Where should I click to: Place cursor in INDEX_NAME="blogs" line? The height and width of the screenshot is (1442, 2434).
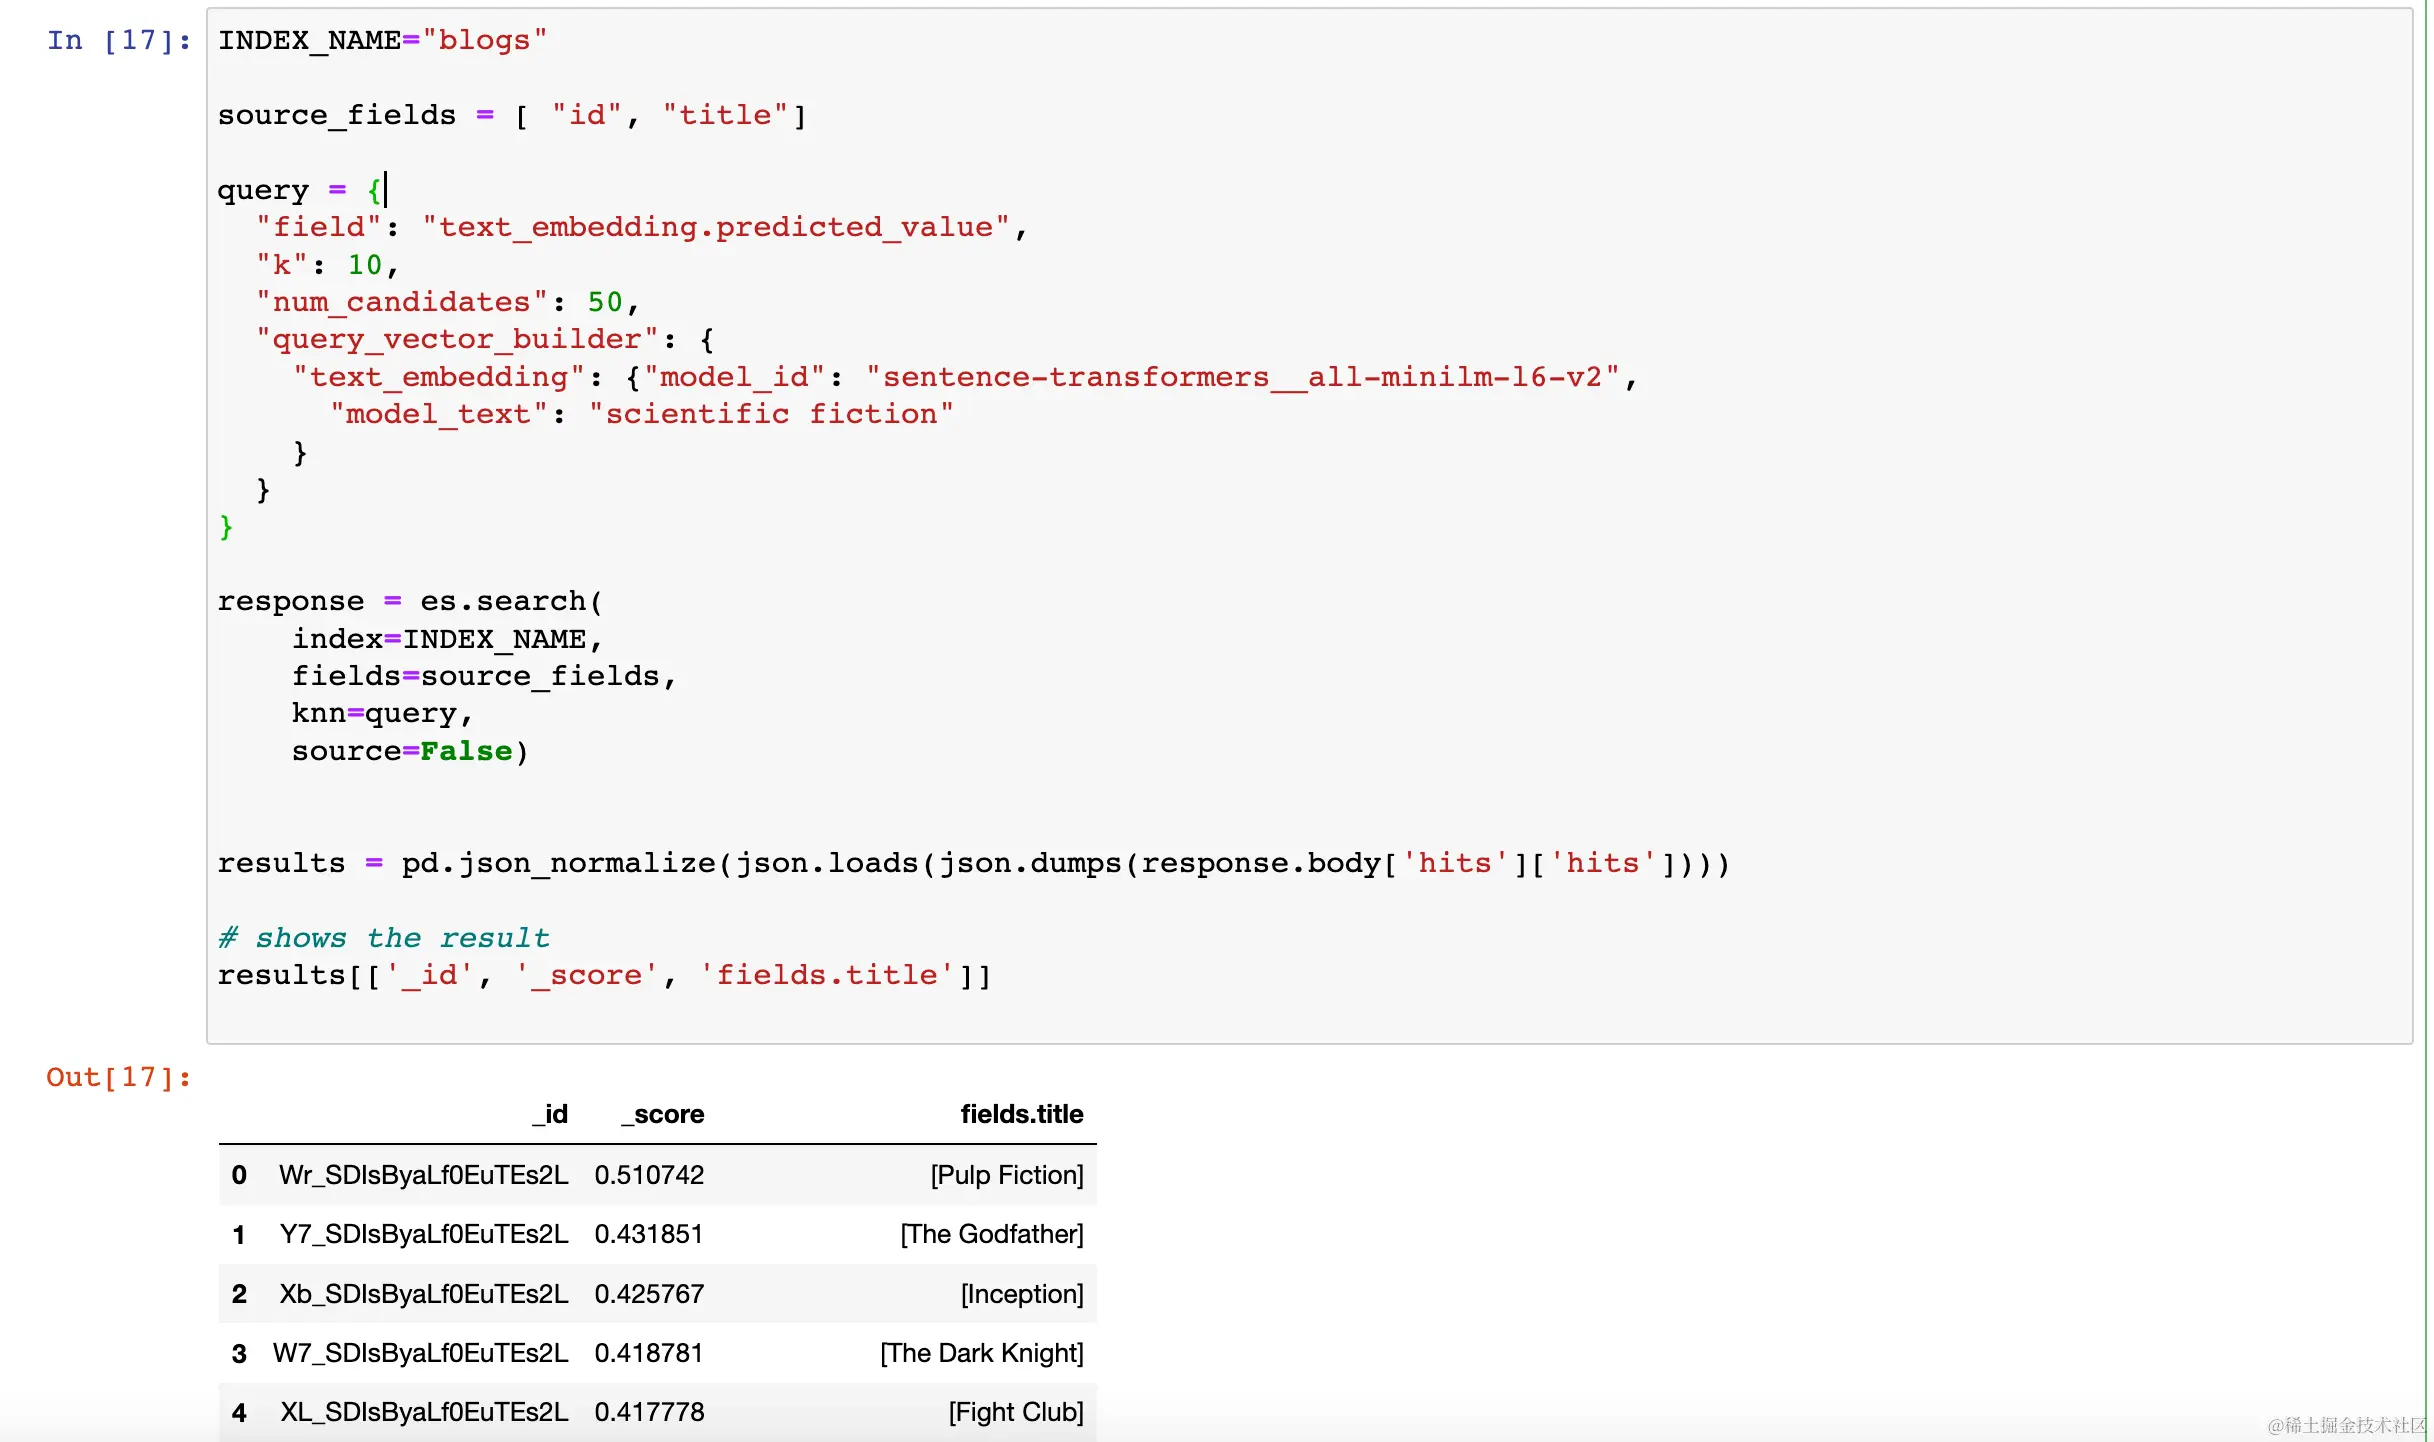coord(382,40)
